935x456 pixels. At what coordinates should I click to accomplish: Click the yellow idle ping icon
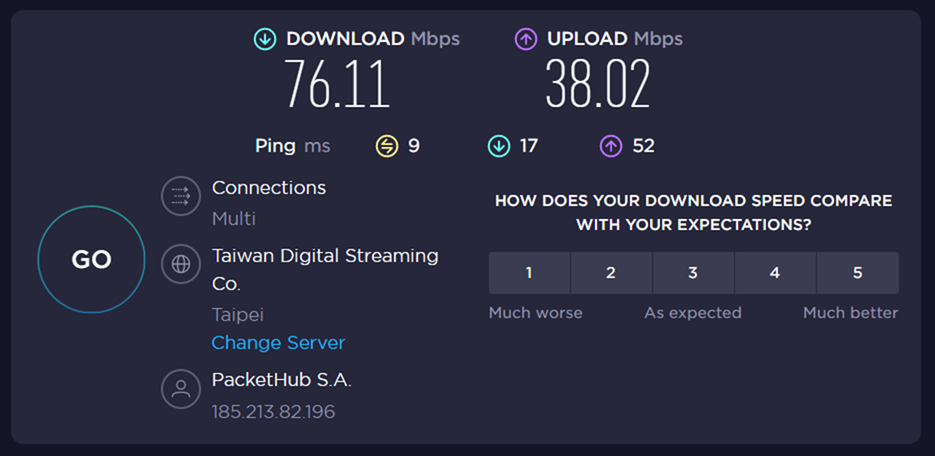pyautogui.click(x=387, y=146)
